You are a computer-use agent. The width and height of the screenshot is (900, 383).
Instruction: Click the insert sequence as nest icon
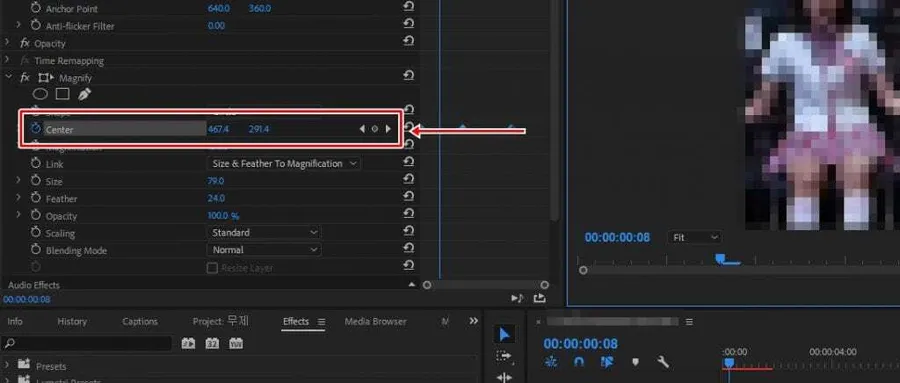(551, 362)
